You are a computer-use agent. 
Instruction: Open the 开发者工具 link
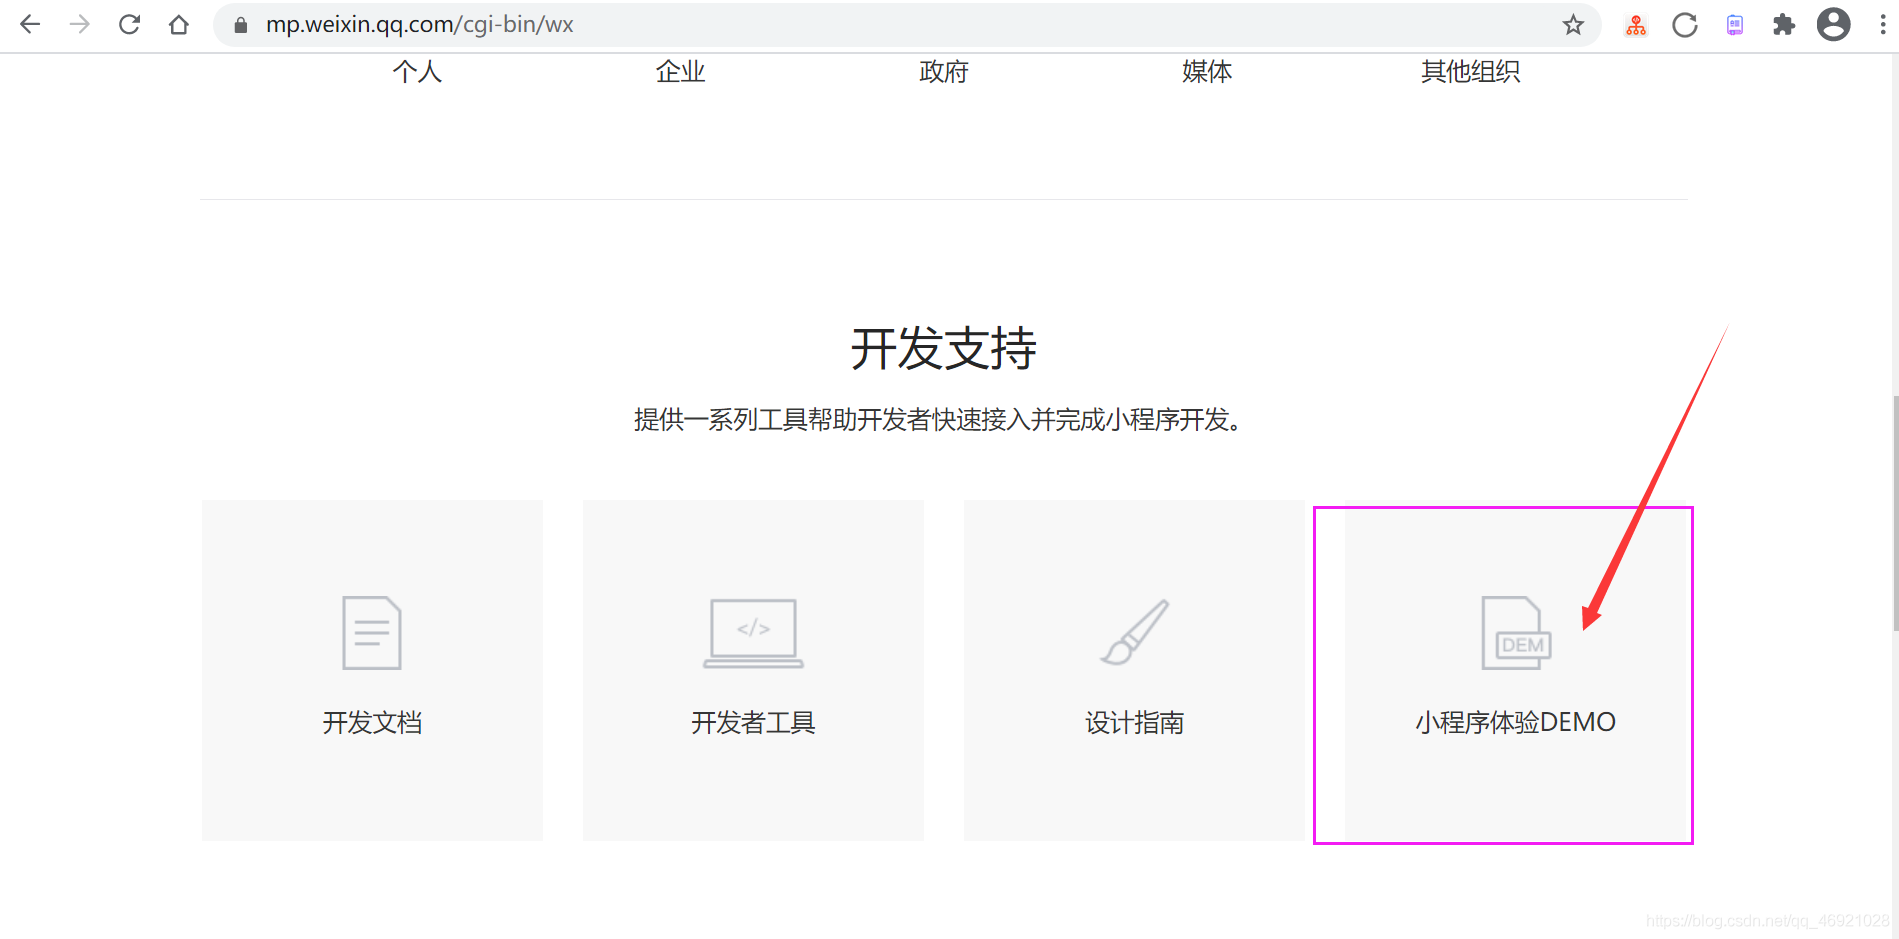[753, 722]
